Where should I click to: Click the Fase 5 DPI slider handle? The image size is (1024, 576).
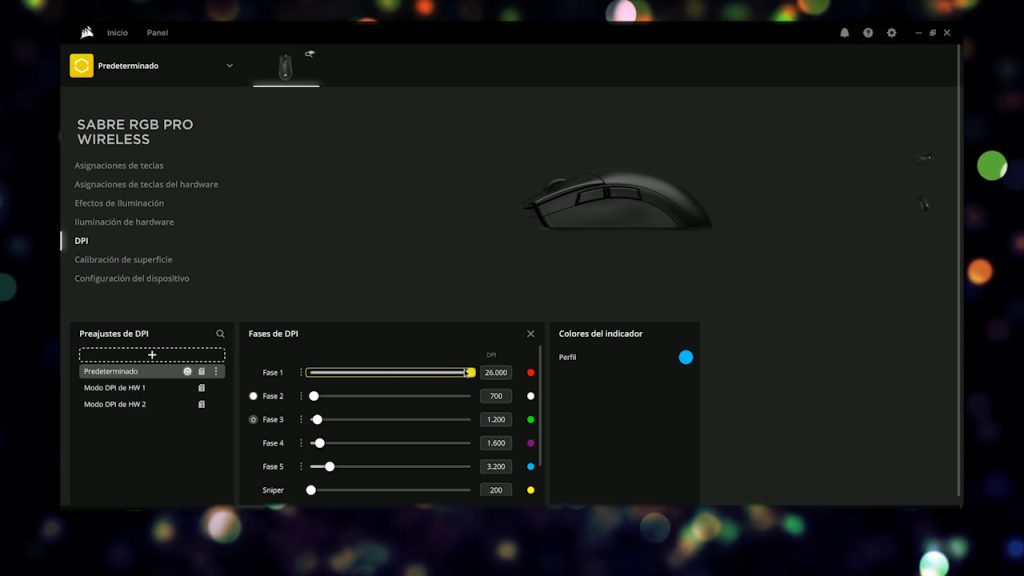point(330,466)
